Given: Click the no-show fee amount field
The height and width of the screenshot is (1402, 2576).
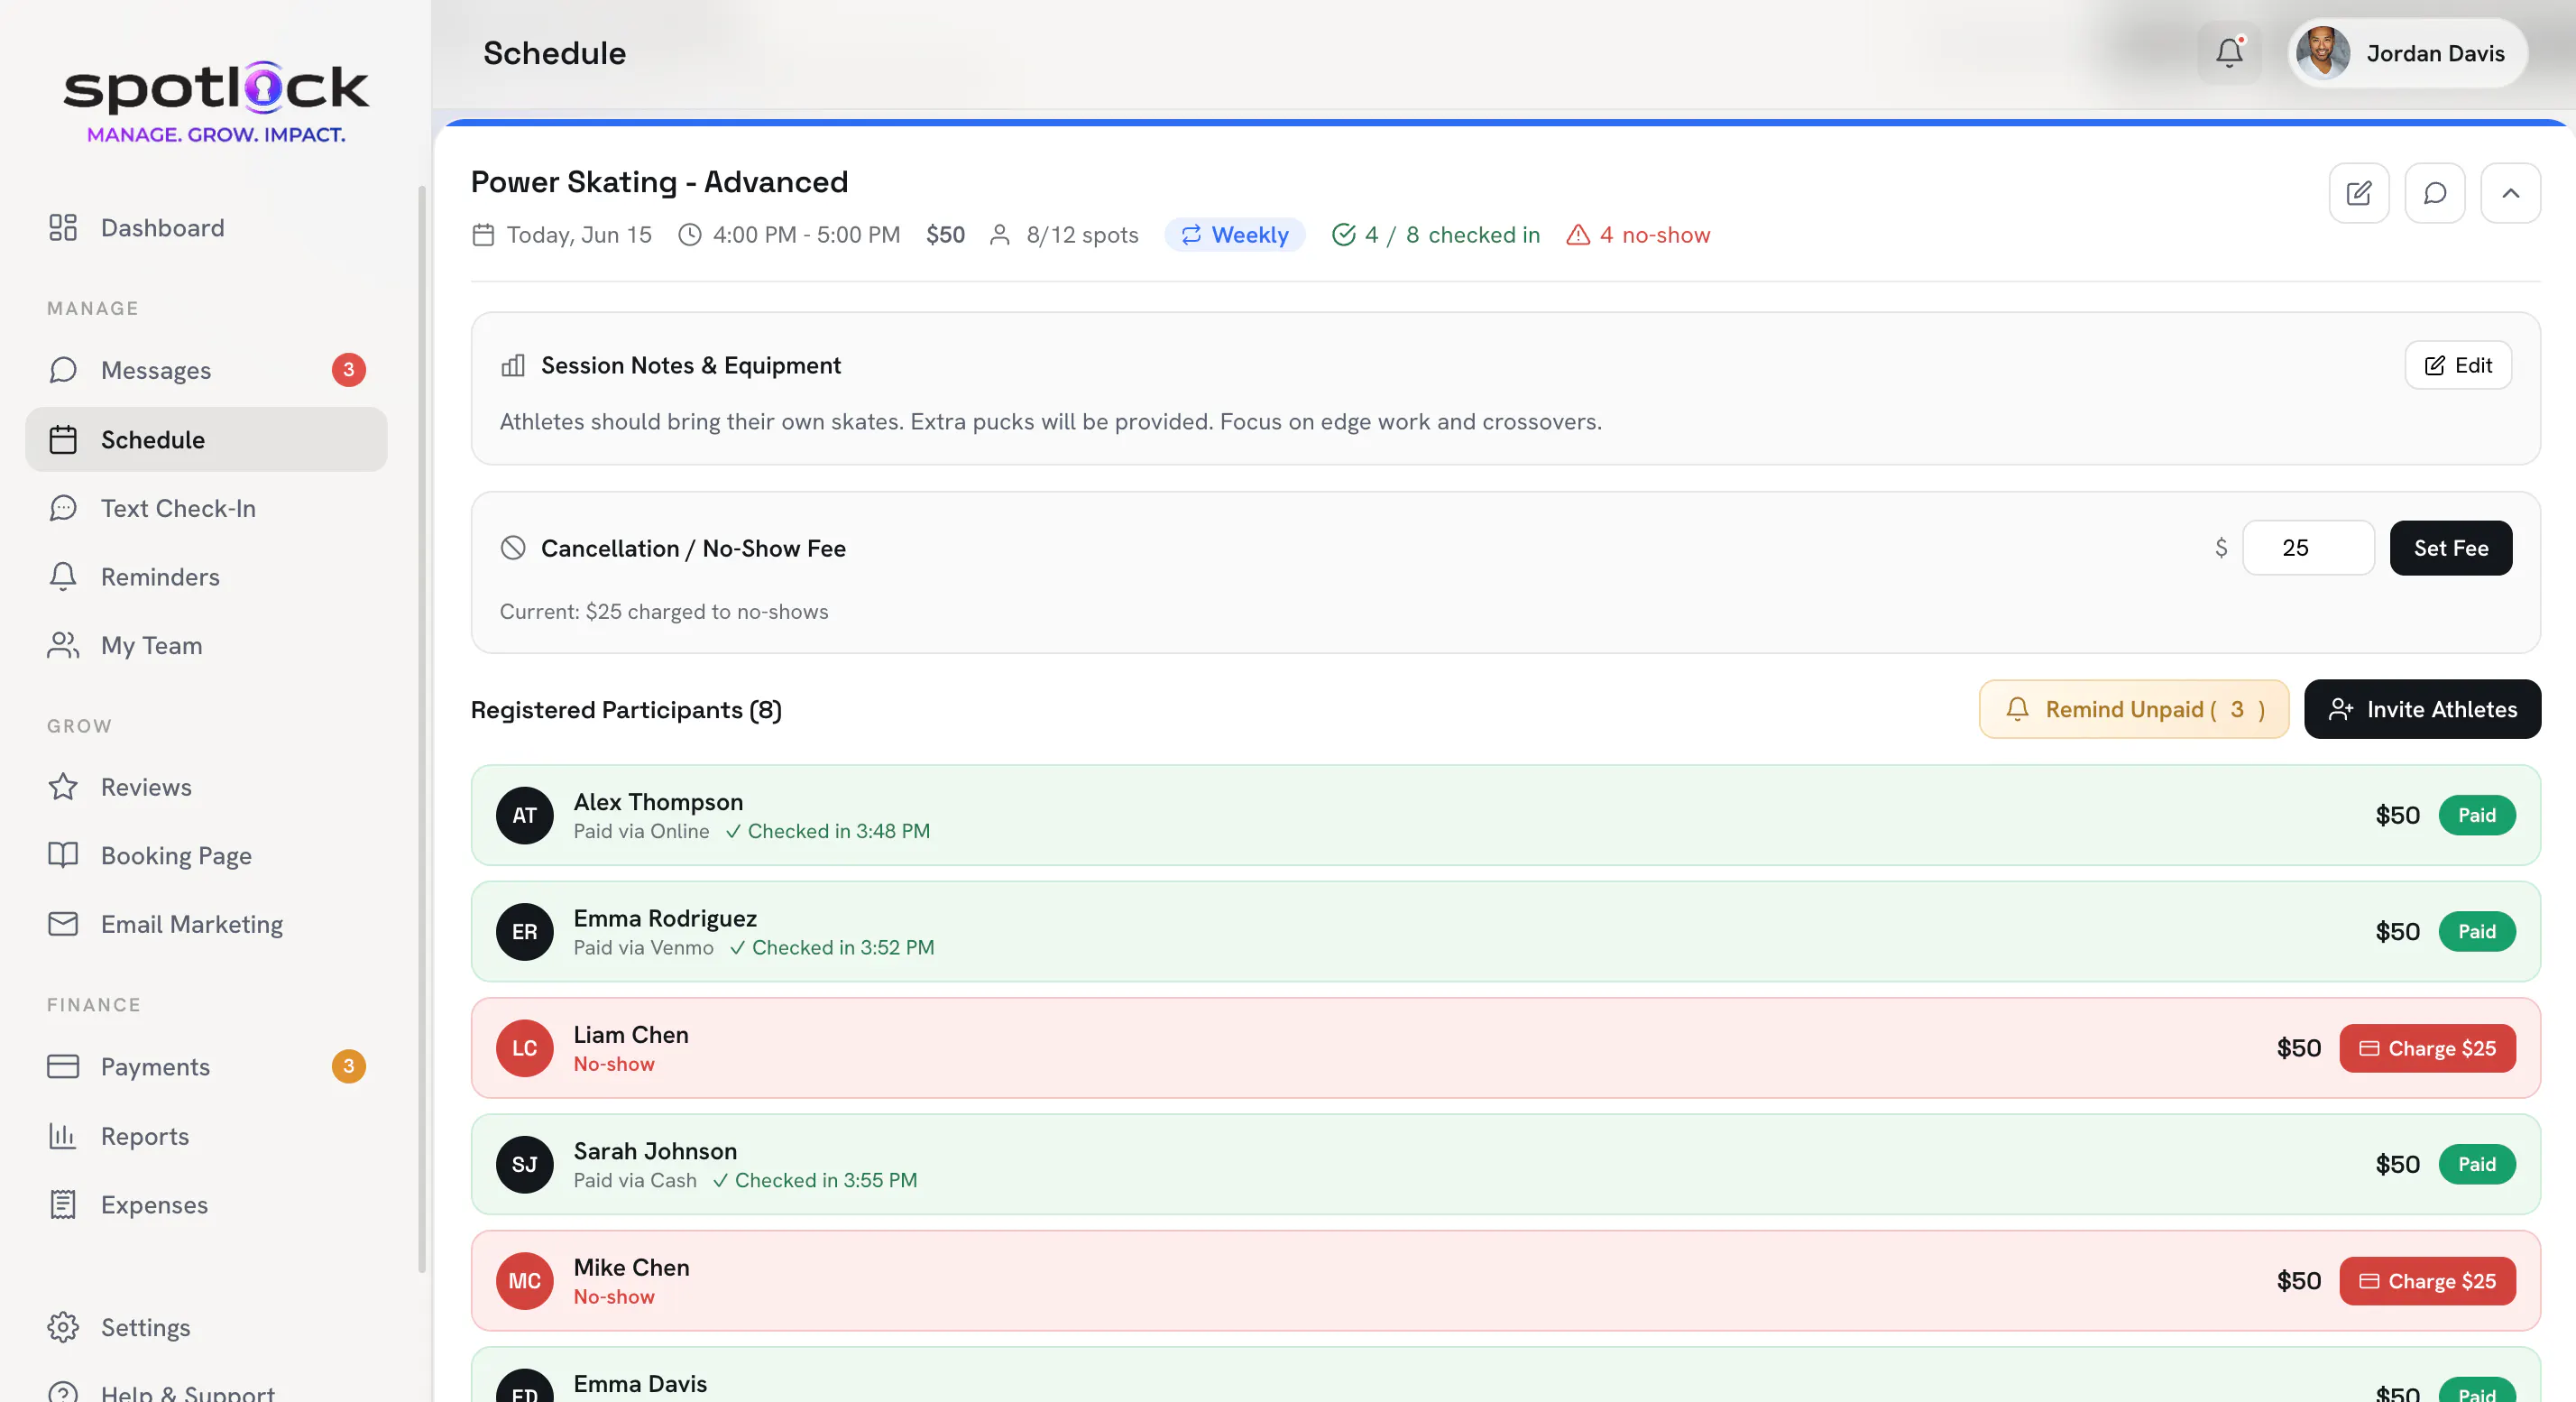Looking at the screenshot, I should pyautogui.click(x=2308, y=548).
